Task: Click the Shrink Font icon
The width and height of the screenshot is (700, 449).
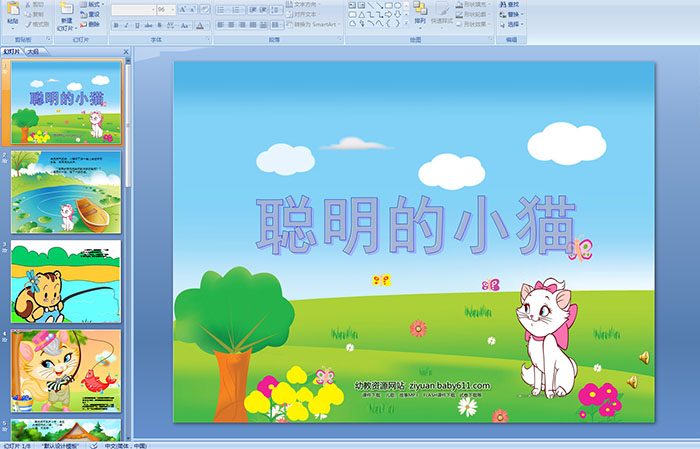Action: coord(193,10)
